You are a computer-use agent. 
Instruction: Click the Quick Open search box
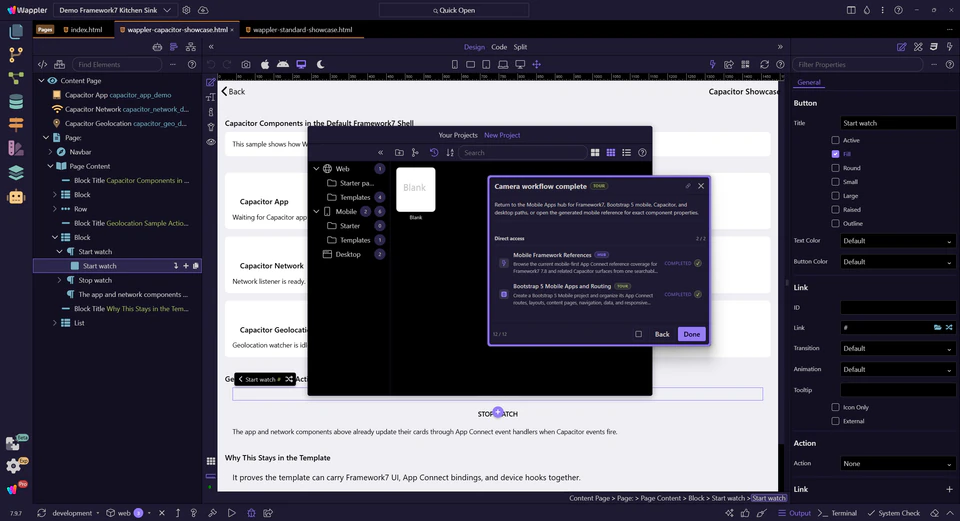pos(454,10)
